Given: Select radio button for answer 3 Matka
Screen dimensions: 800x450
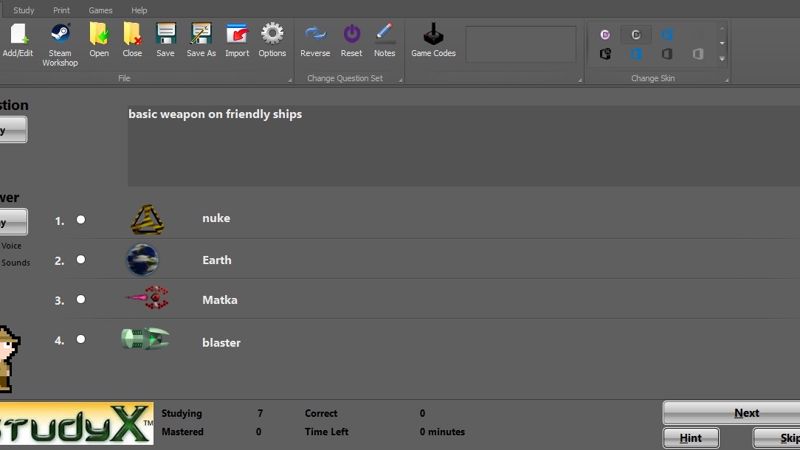Looking at the screenshot, I should pyautogui.click(x=81, y=299).
